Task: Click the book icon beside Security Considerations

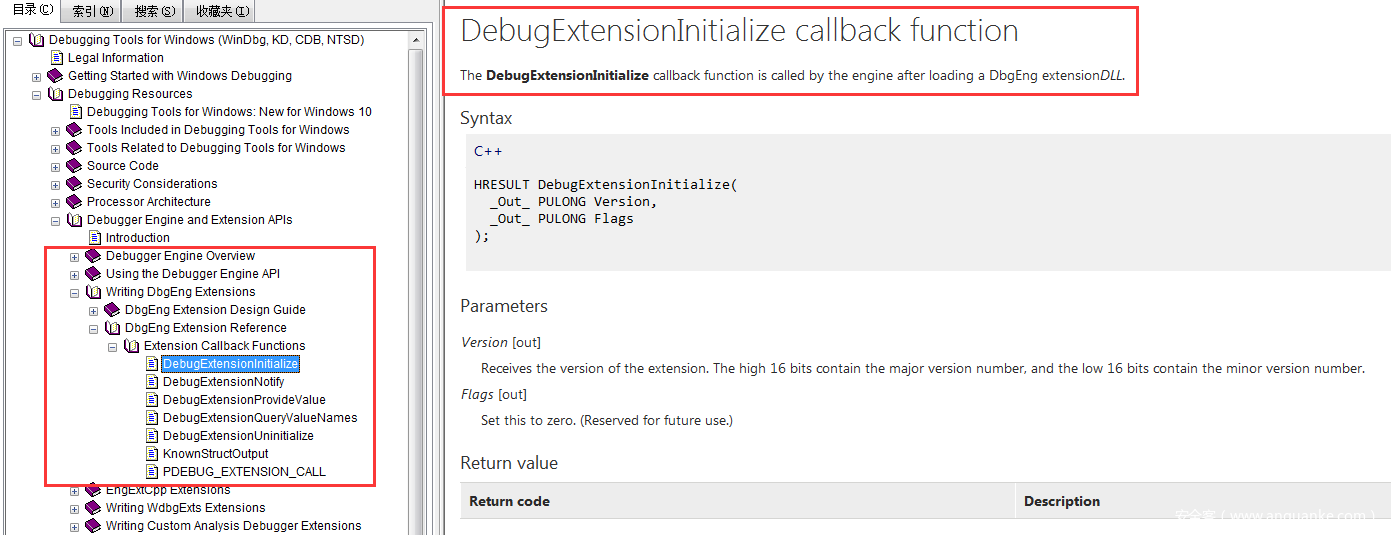Action: pyautogui.click(x=74, y=184)
